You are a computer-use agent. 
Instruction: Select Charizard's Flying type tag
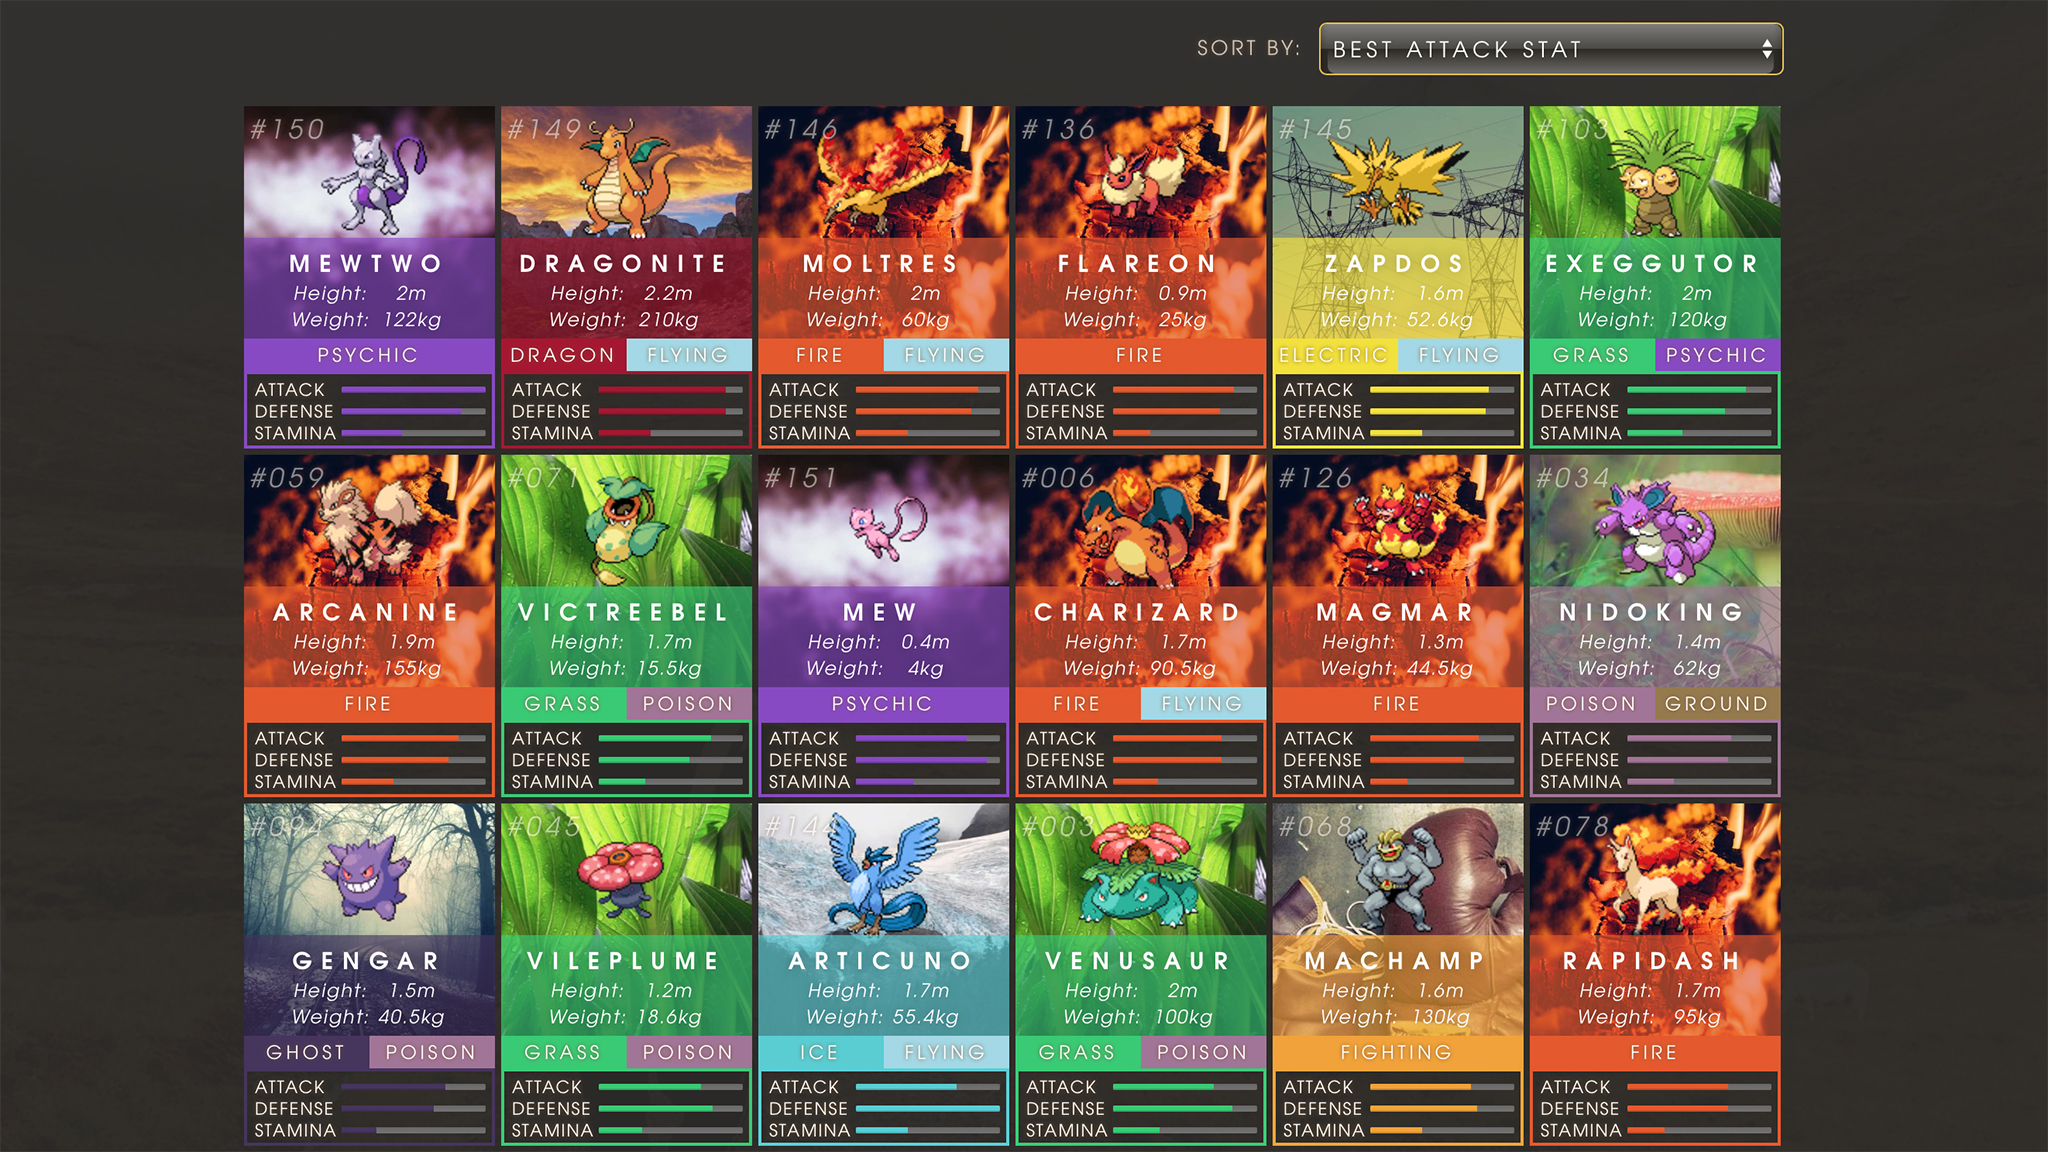pos(1203,704)
